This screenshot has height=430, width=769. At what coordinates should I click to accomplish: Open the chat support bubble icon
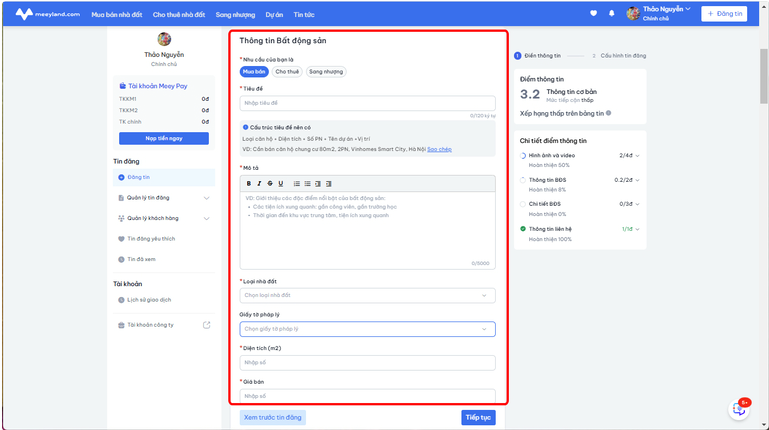(x=739, y=409)
